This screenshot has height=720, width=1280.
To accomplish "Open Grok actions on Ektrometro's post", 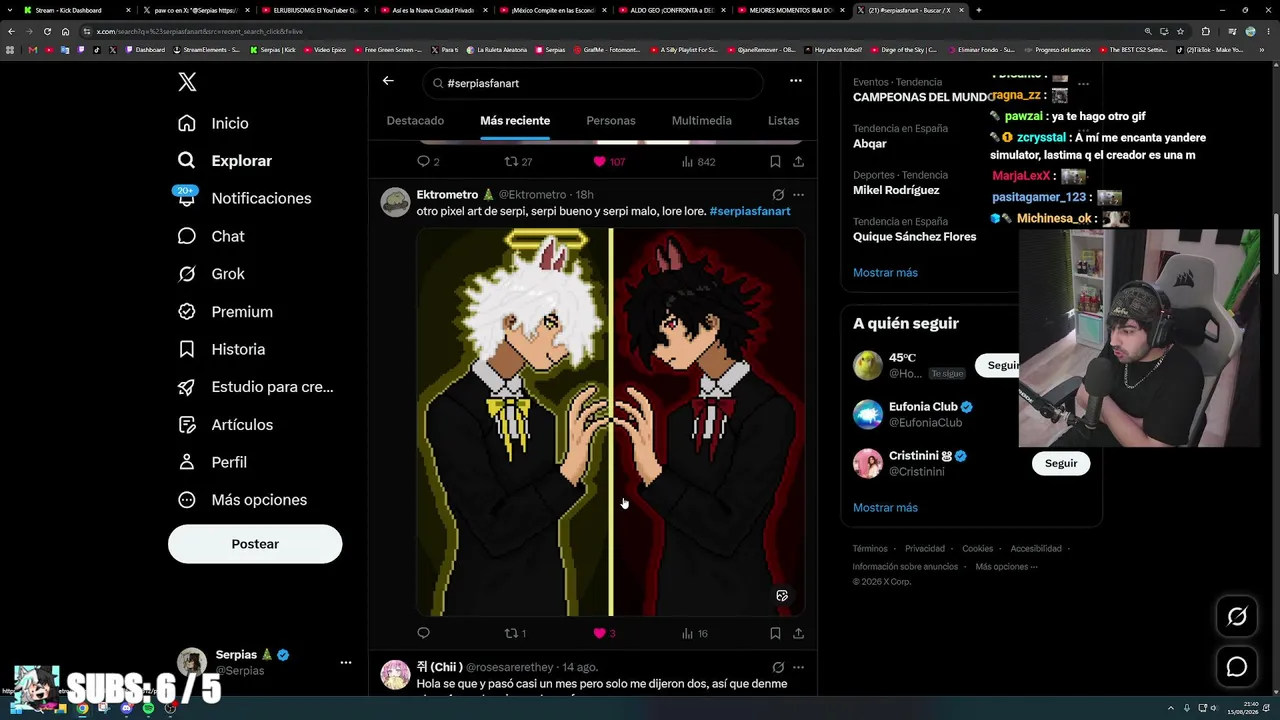I will coord(778,195).
